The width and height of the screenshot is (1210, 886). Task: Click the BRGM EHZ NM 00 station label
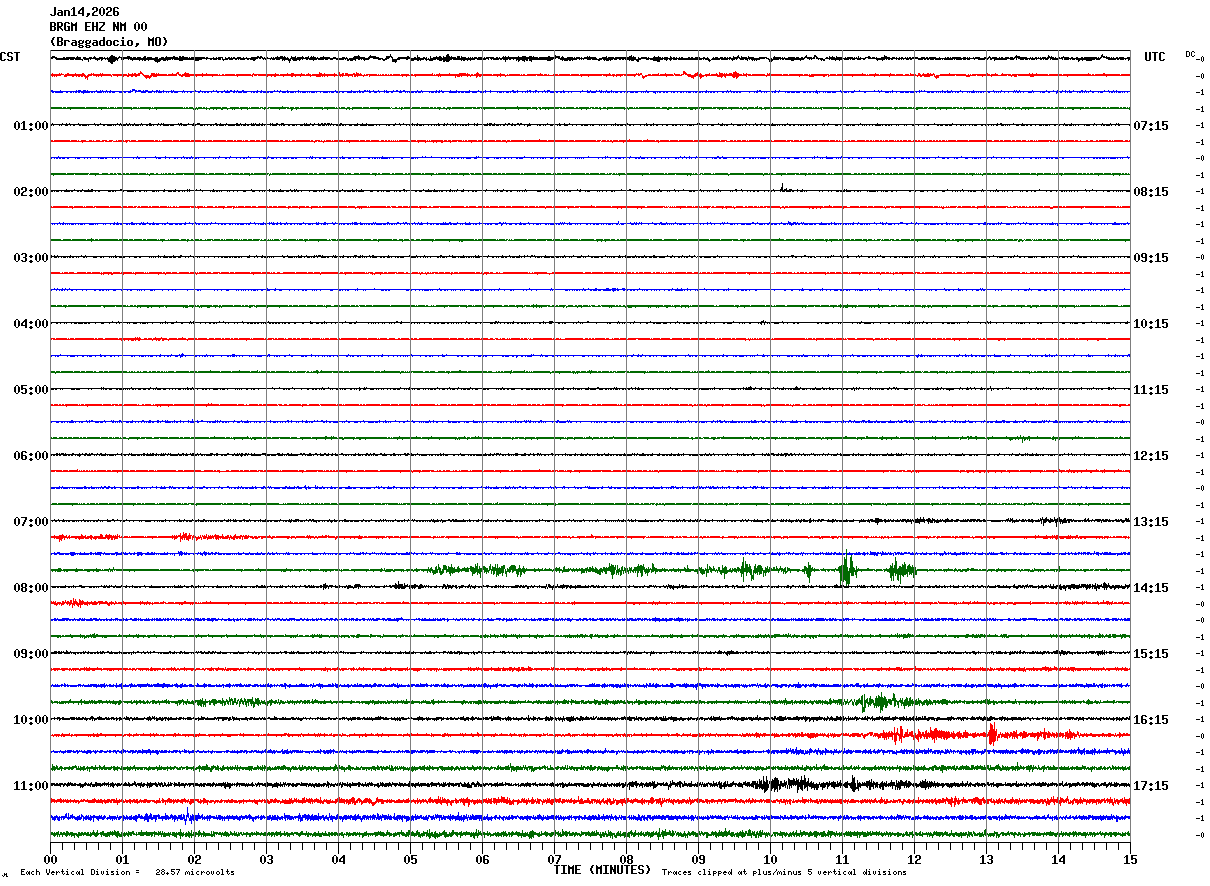(x=98, y=27)
